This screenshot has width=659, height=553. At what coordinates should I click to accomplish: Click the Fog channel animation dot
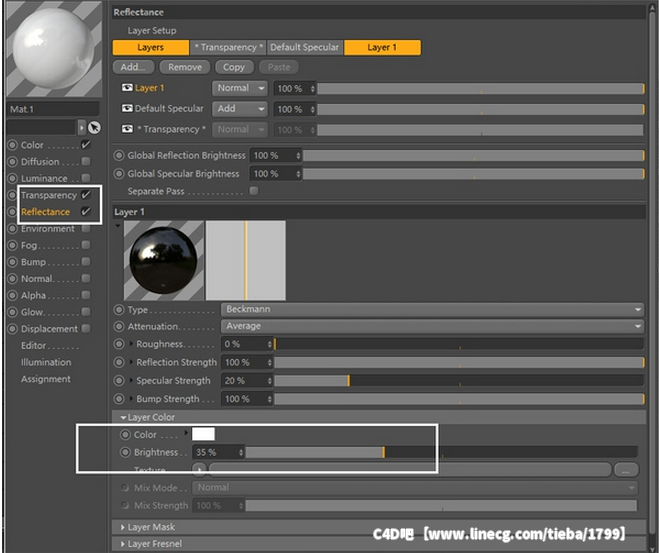[x=13, y=245]
